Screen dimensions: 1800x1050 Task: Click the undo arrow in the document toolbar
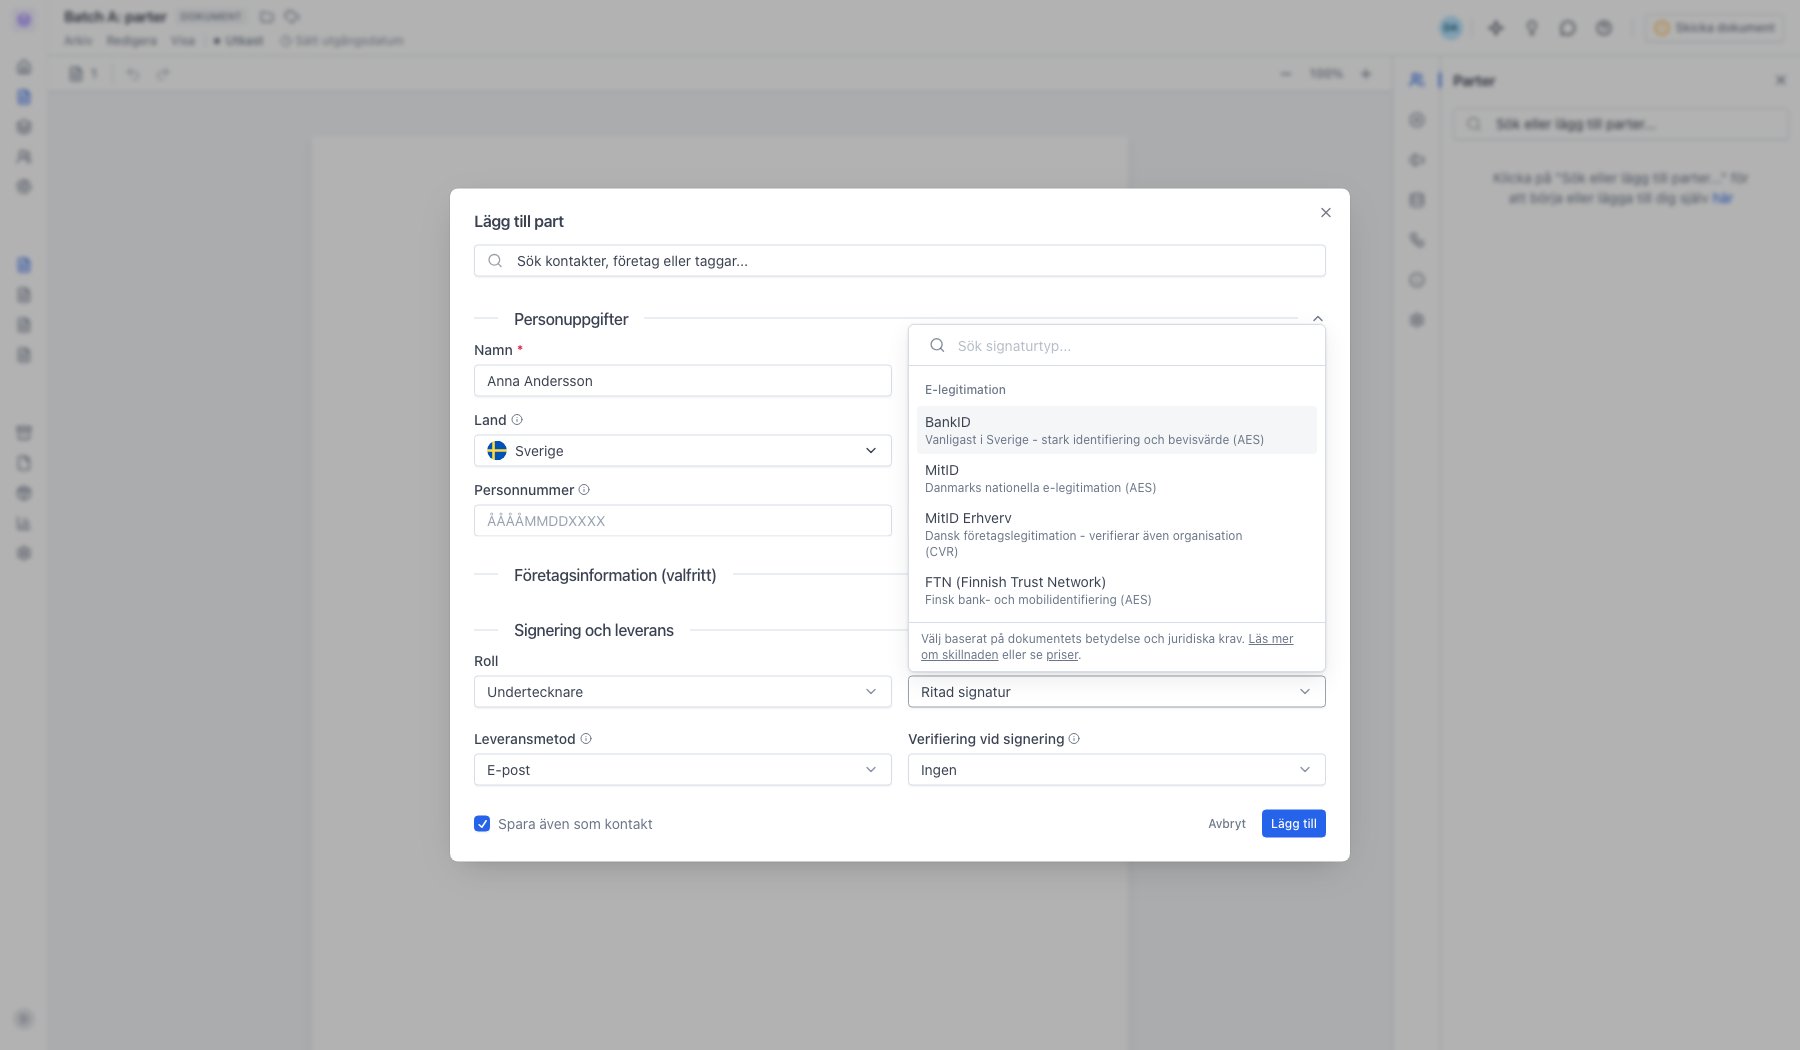coord(132,74)
